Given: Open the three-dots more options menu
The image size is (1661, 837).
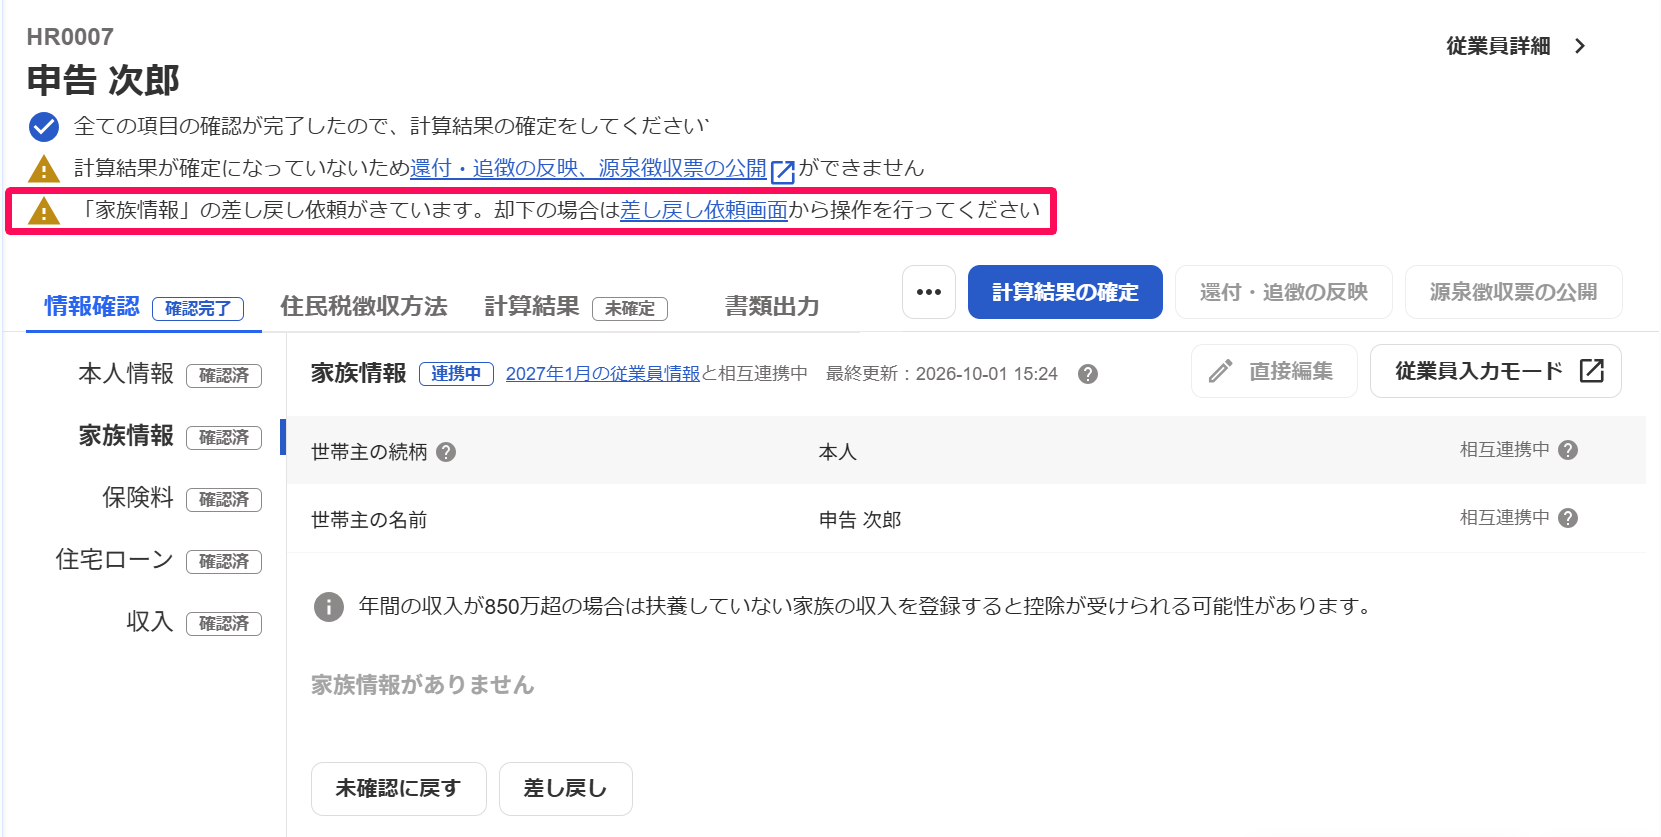Looking at the screenshot, I should [929, 292].
